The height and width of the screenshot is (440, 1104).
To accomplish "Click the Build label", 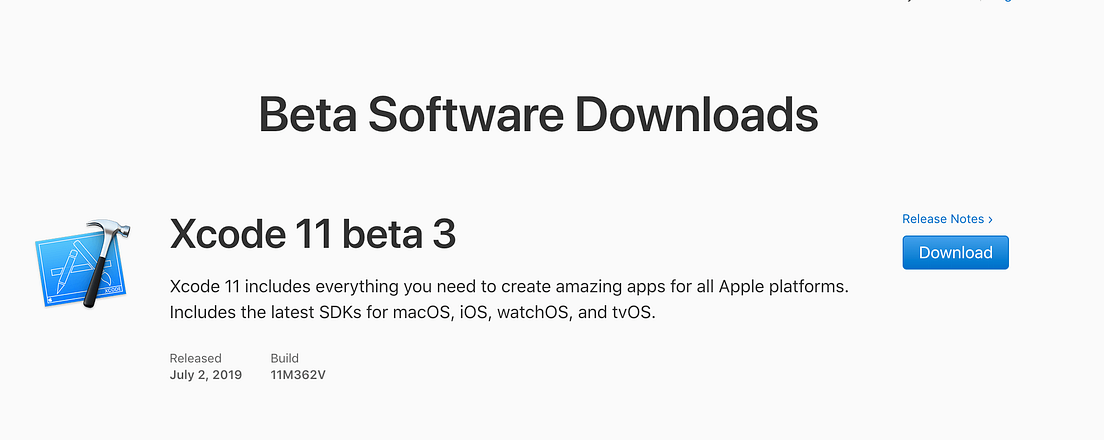I will pos(284,358).
